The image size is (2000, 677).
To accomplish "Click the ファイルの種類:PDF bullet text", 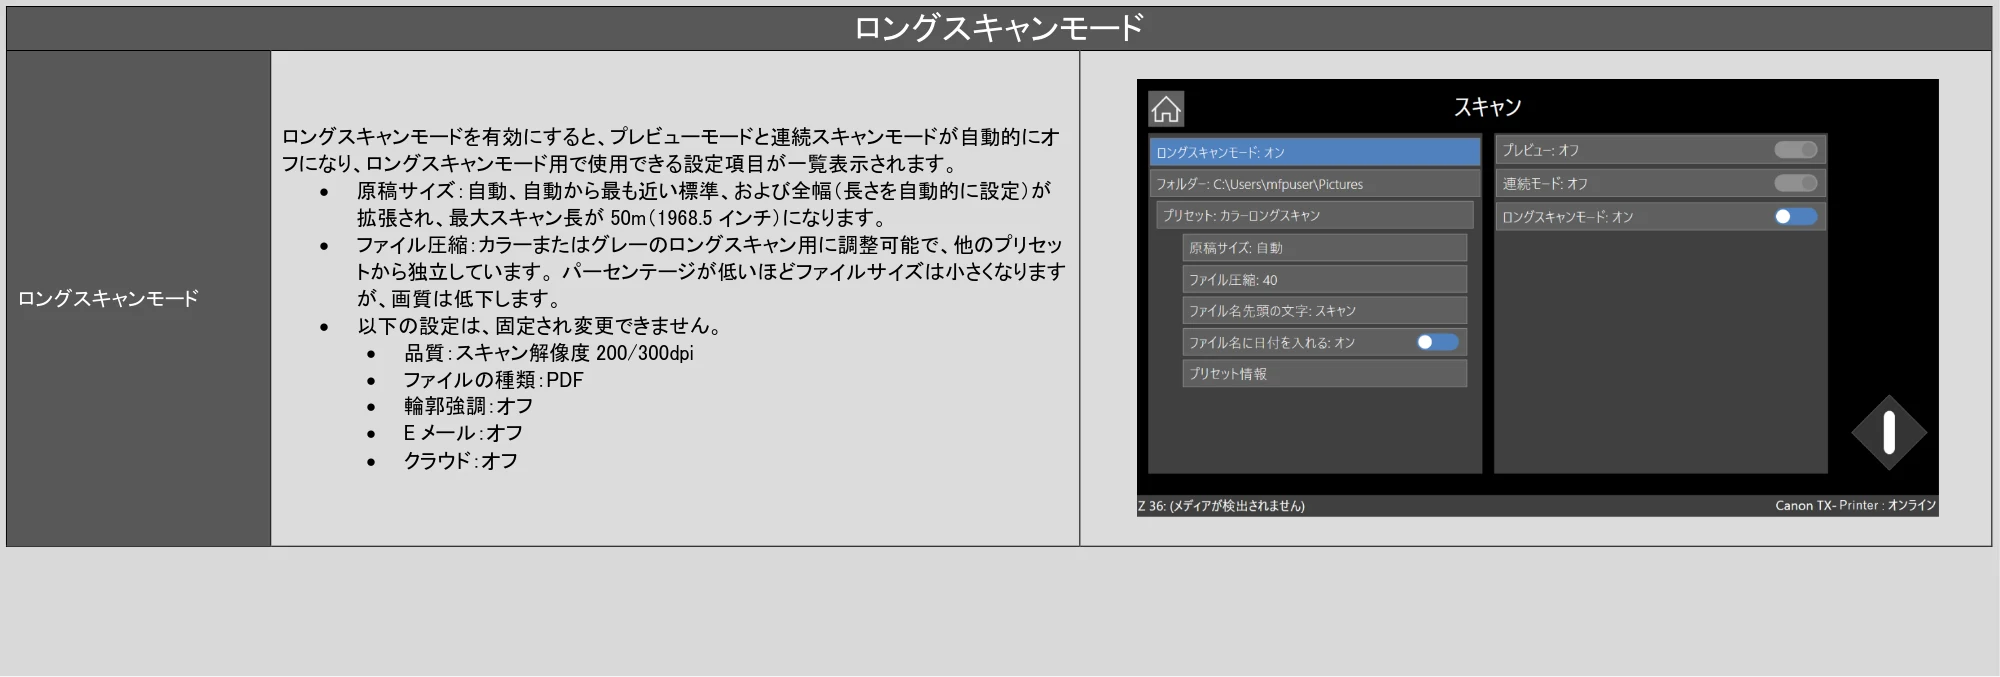I will coord(493,380).
